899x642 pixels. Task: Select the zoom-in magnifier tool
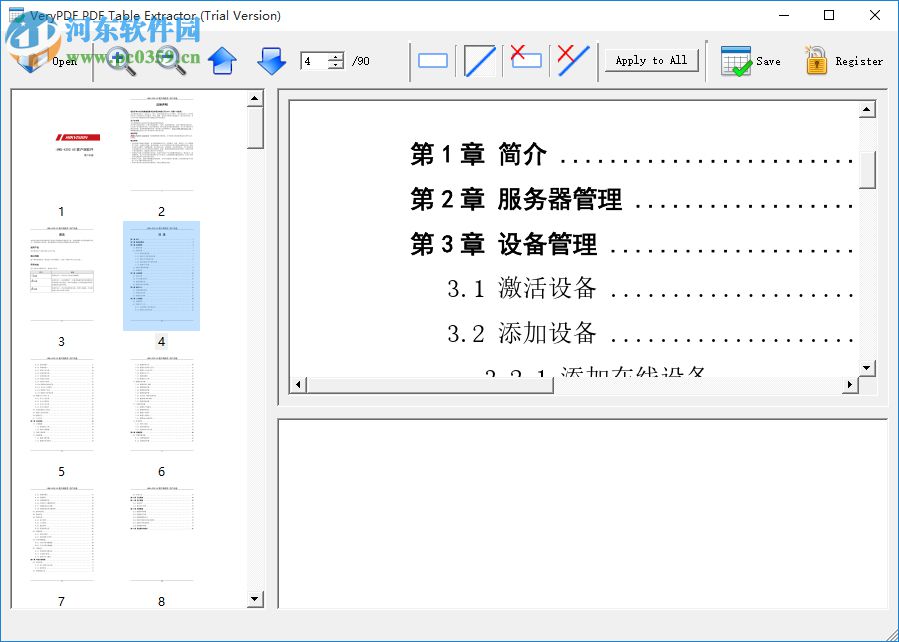click(118, 58)
